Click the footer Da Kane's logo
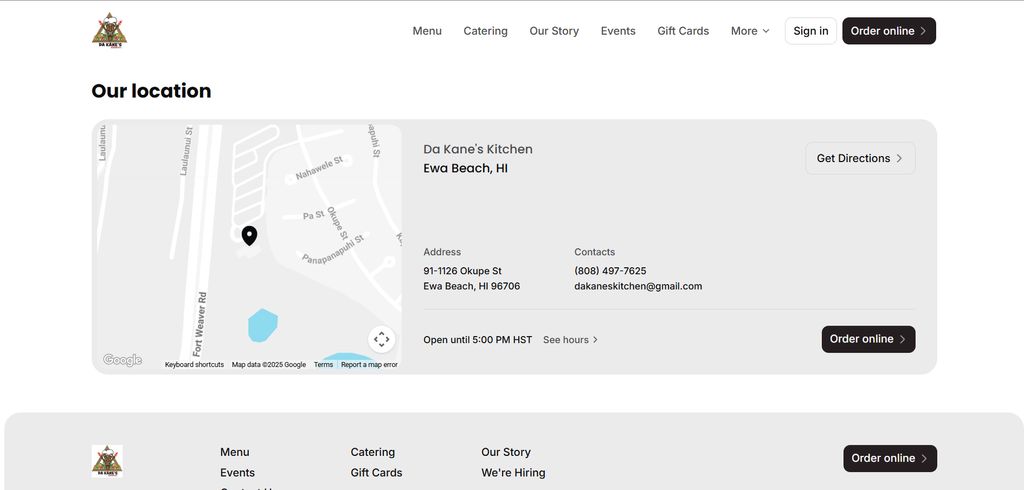The width and height of the screenshot is (1024, 490). point(107,460)
